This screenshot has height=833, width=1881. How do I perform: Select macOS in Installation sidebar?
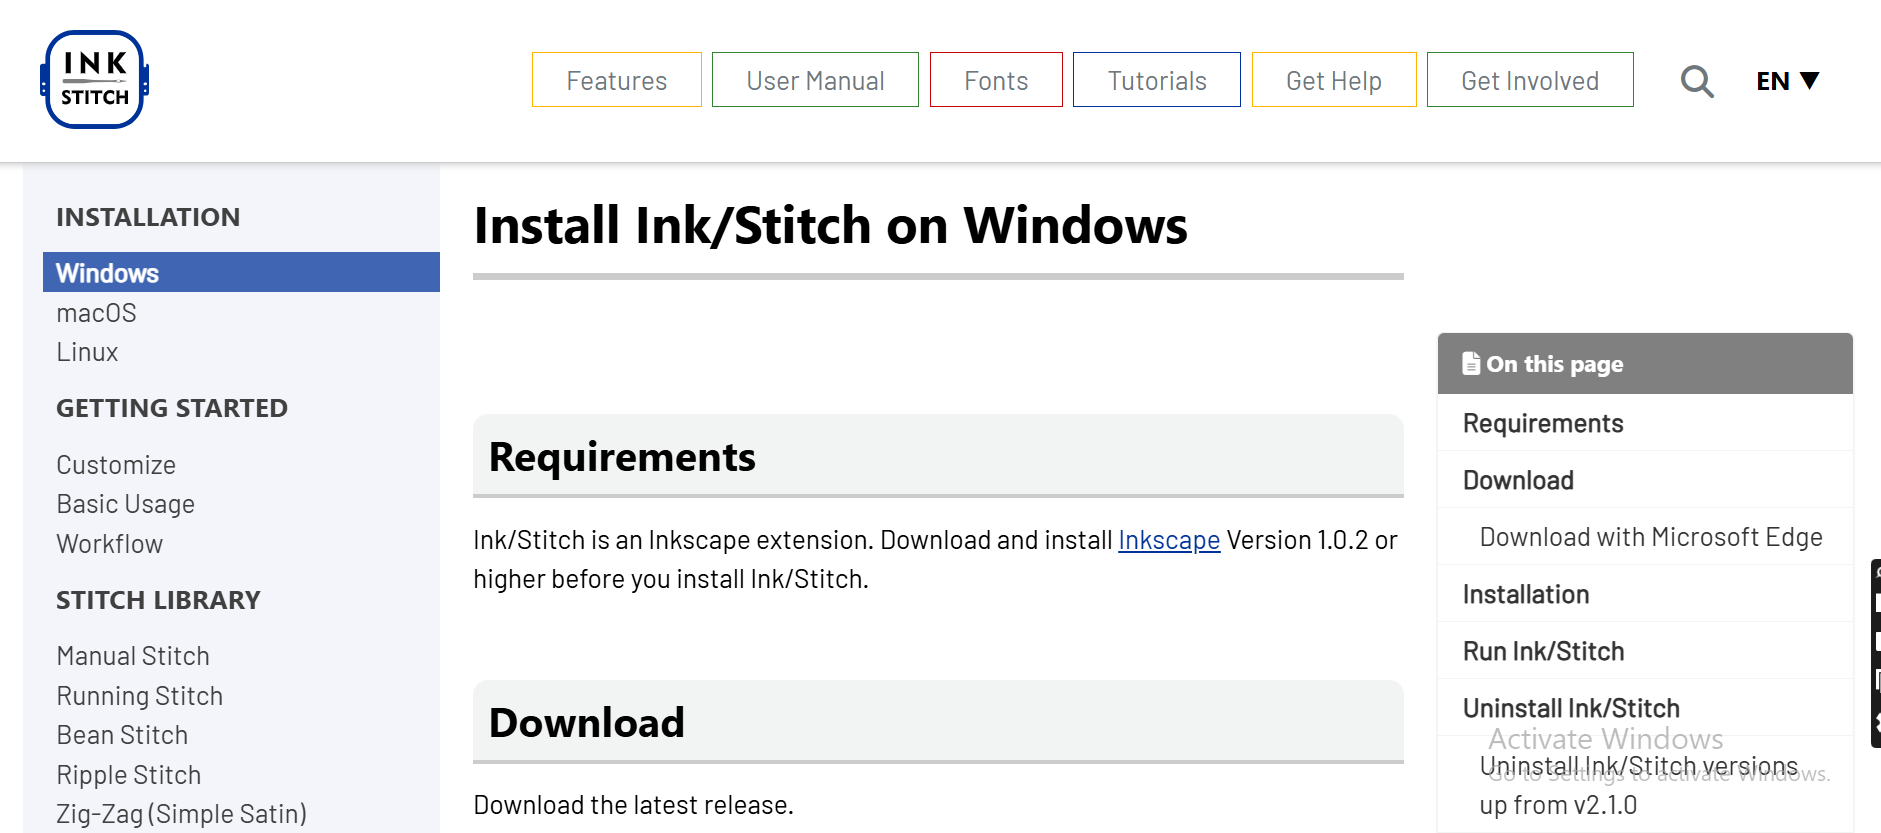96,313
